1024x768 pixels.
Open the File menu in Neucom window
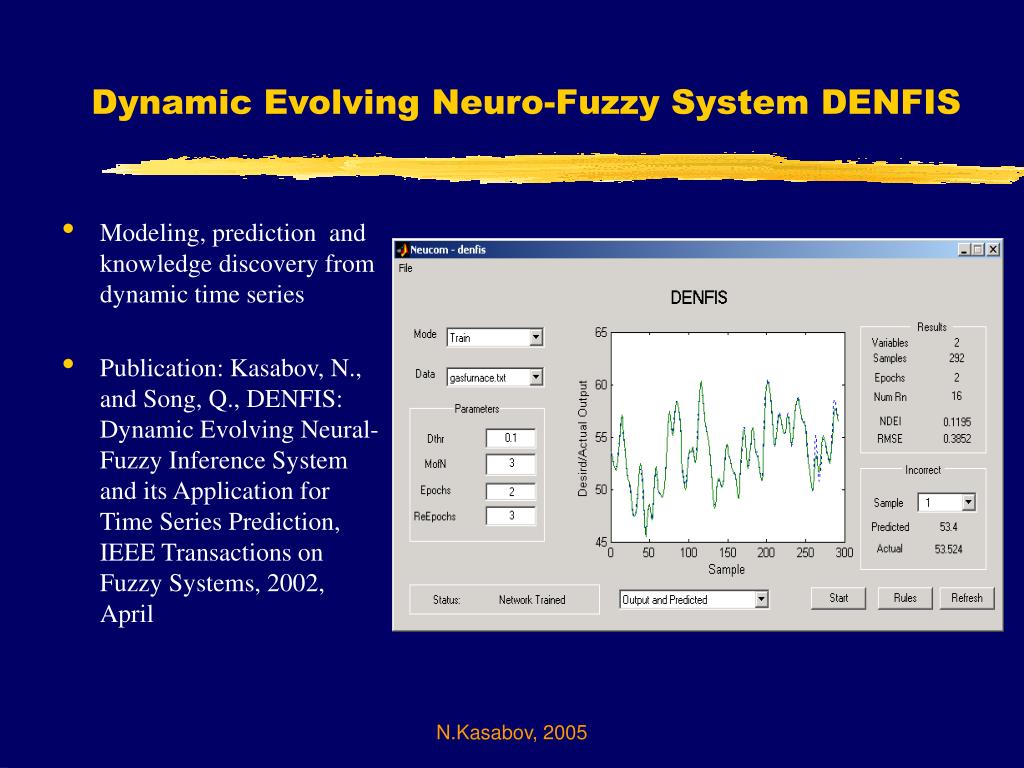click(406, 268)
